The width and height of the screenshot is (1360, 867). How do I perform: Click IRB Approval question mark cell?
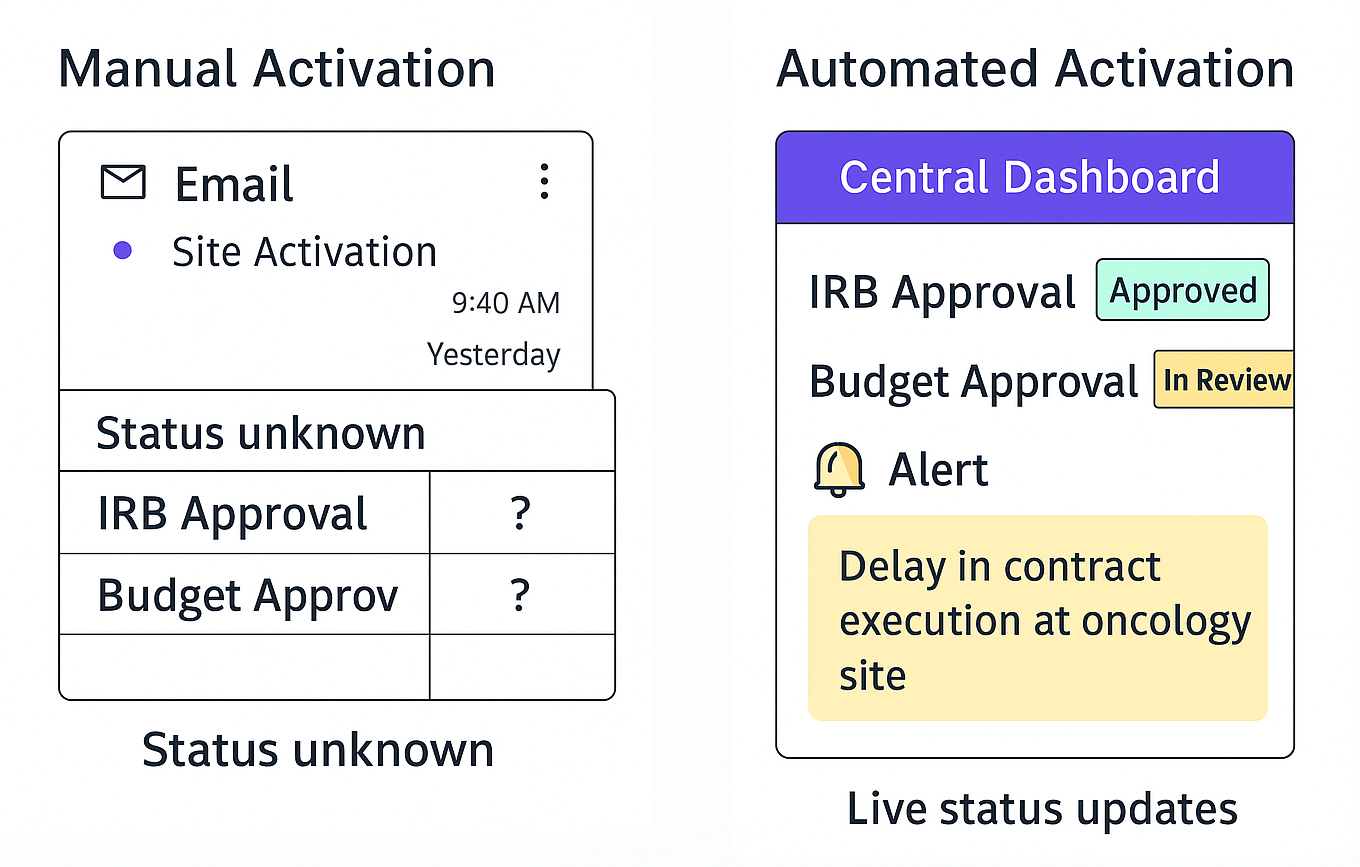tap(522, 513)
